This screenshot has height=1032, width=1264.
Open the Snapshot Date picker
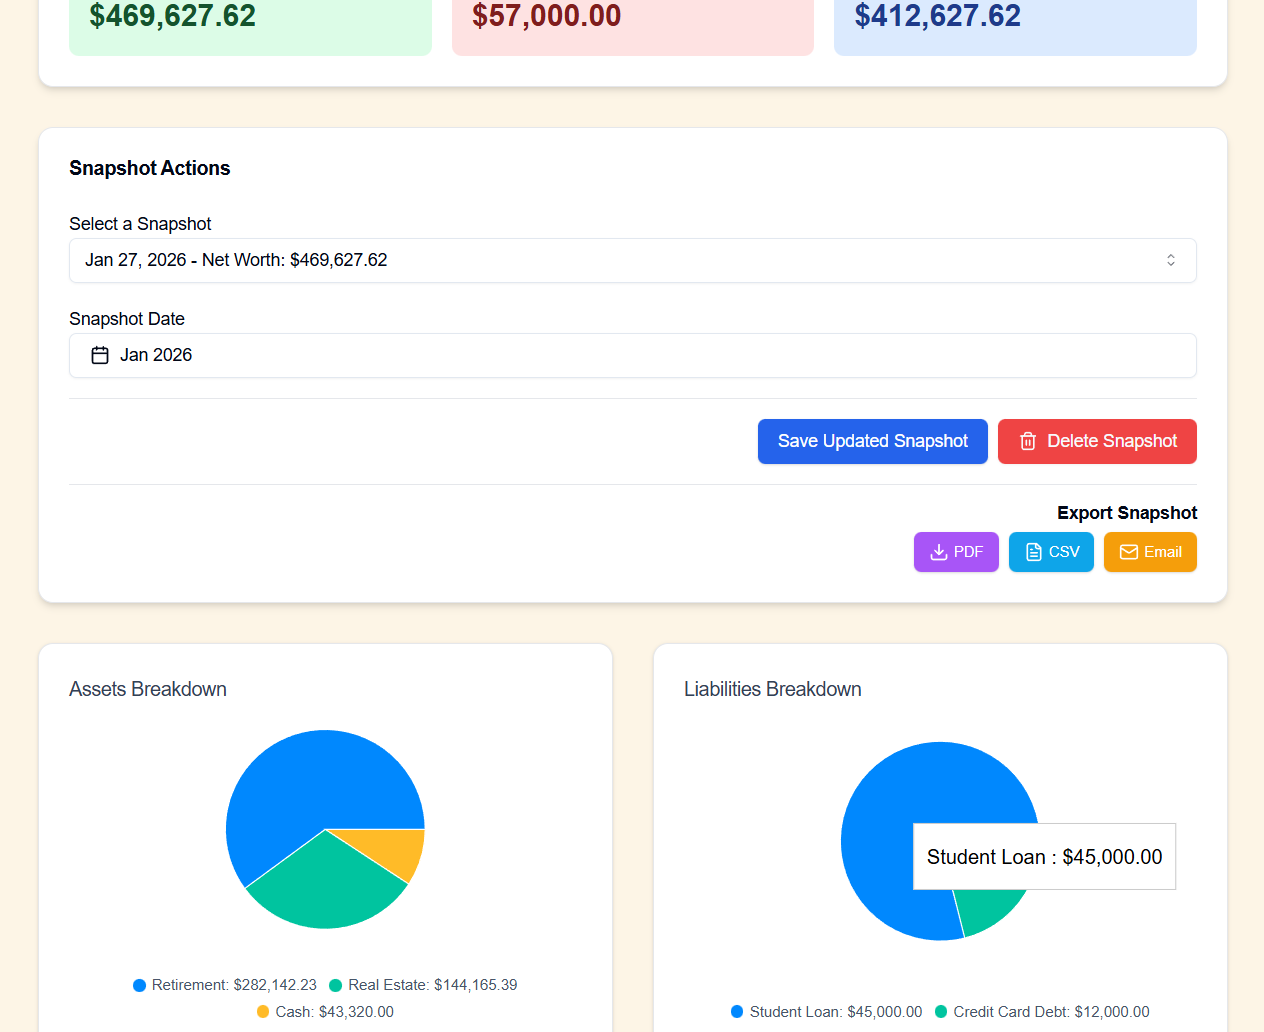[x=632, y=355]
